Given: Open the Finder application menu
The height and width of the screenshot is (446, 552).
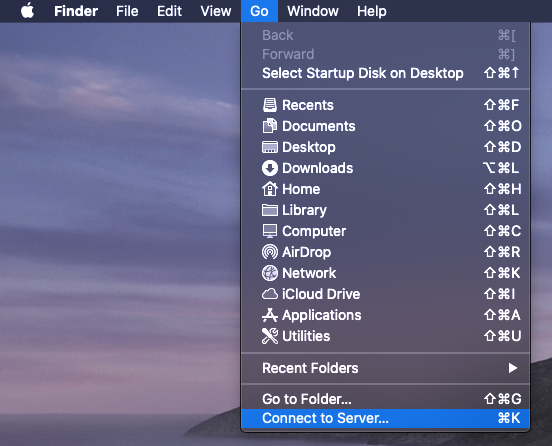Looking at the screenshot, I should tap(76, 11).
